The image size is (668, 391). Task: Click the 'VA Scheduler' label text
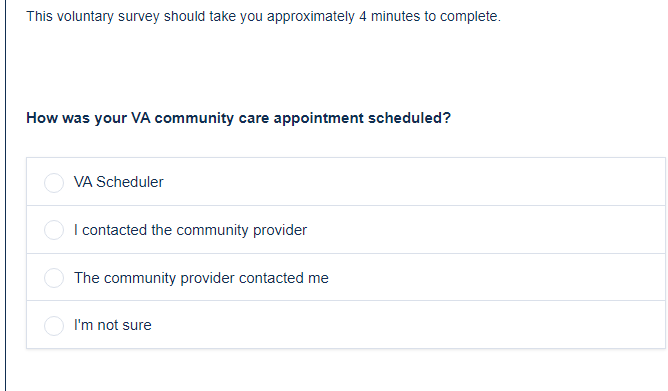(x=118, y=182)
